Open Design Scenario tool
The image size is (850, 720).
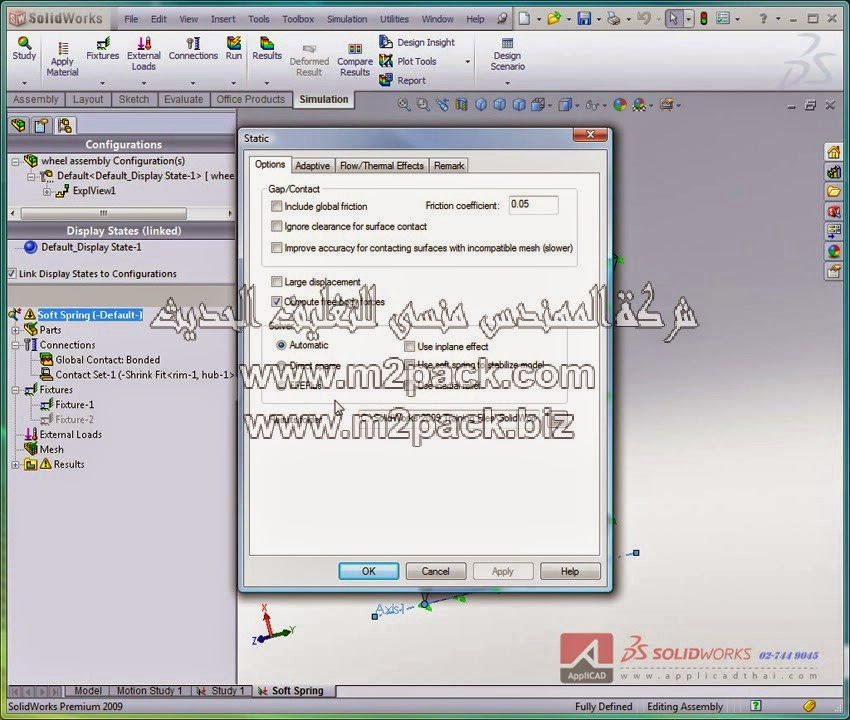(507, 54)
